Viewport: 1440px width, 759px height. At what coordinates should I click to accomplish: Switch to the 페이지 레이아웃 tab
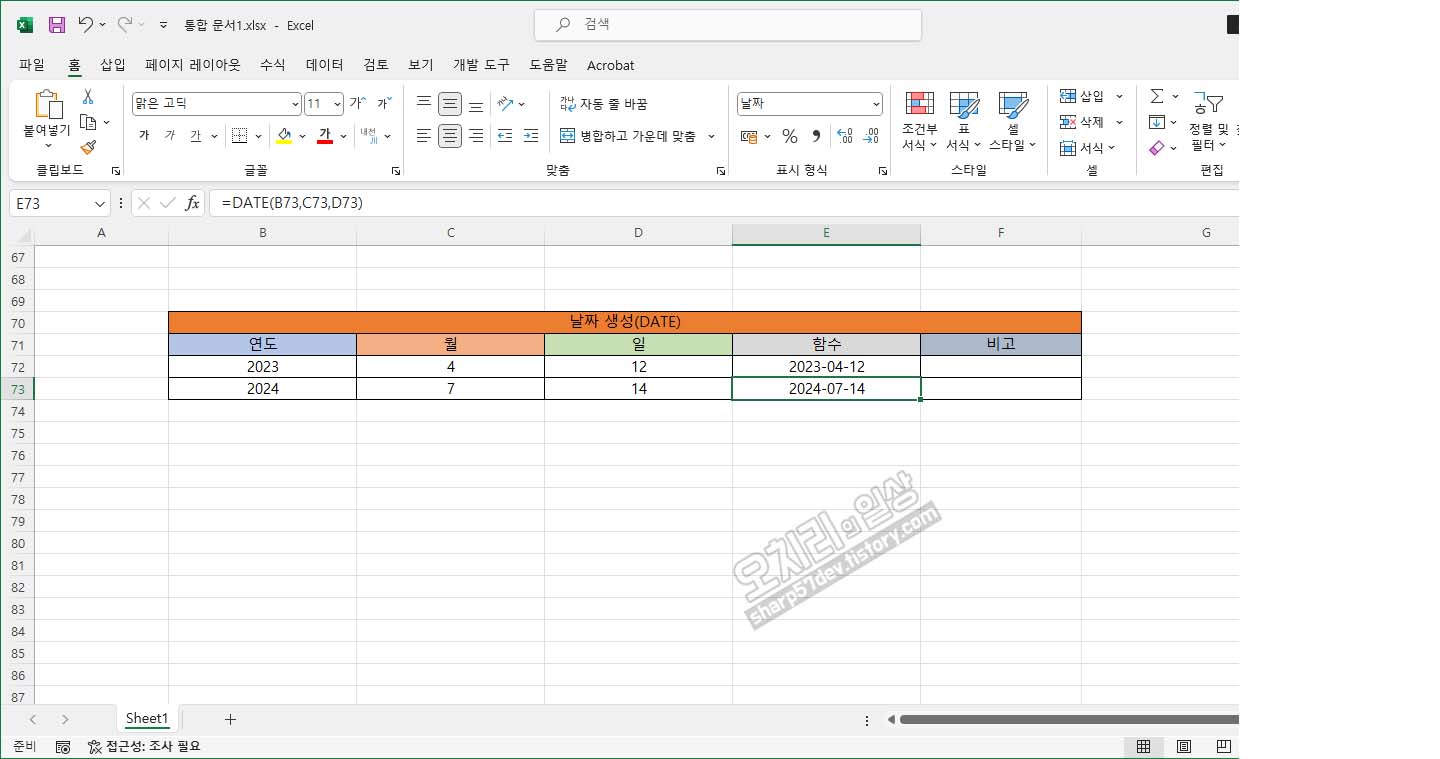tap(193, 65)
